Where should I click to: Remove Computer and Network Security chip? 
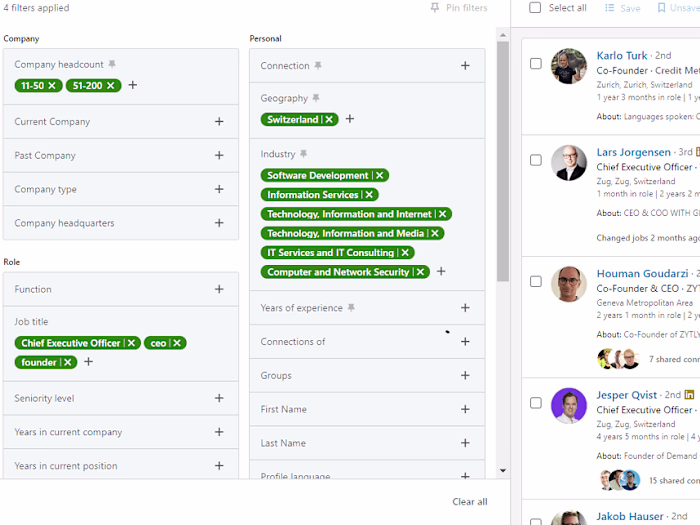coord(420,272)
